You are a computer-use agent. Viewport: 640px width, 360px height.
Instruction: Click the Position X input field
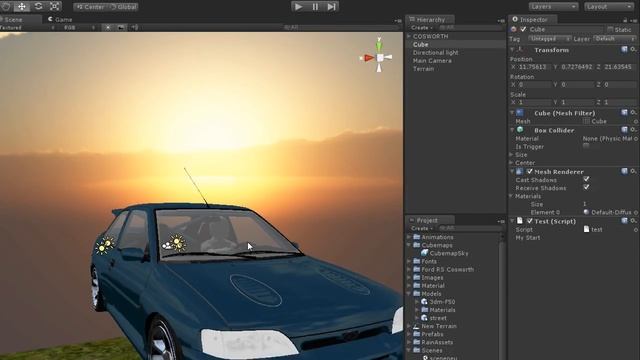tap(534, 67)
